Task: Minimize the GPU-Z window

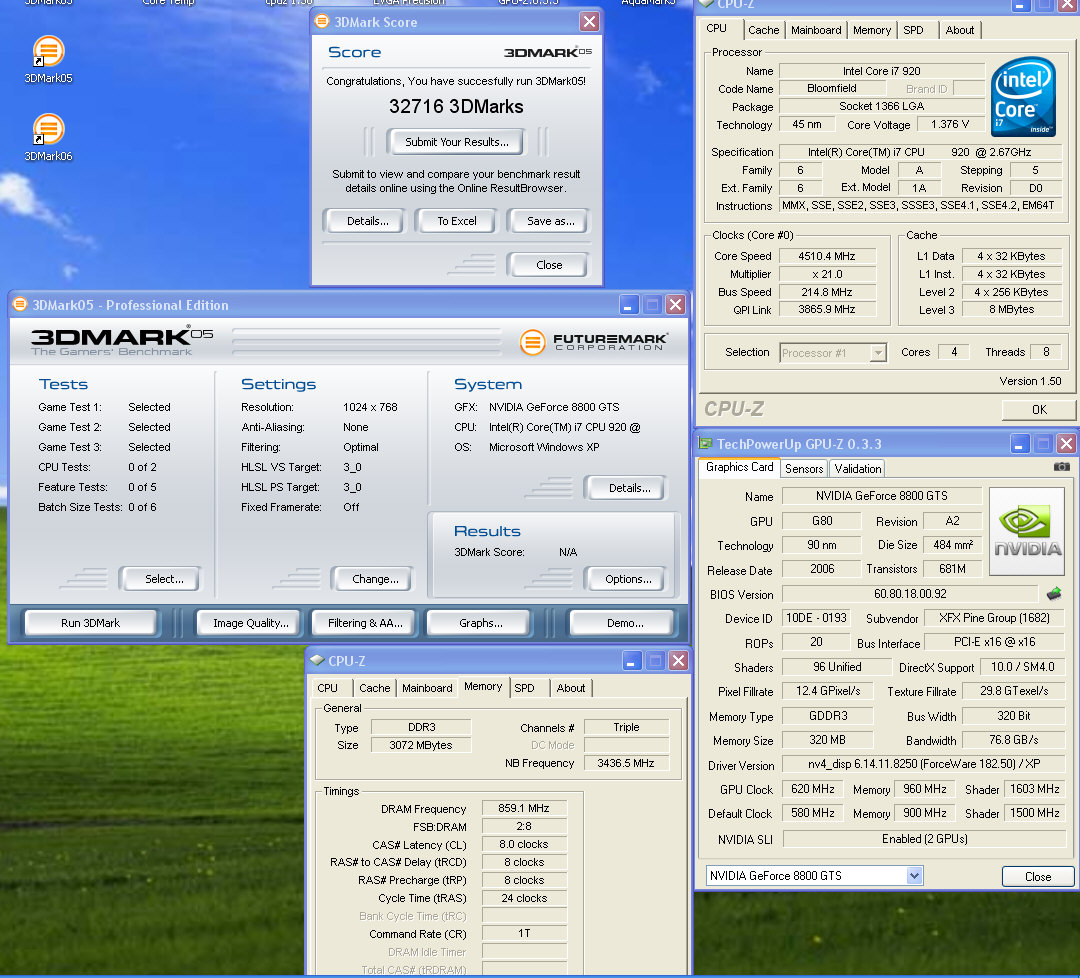Action: pos(1020,444)
